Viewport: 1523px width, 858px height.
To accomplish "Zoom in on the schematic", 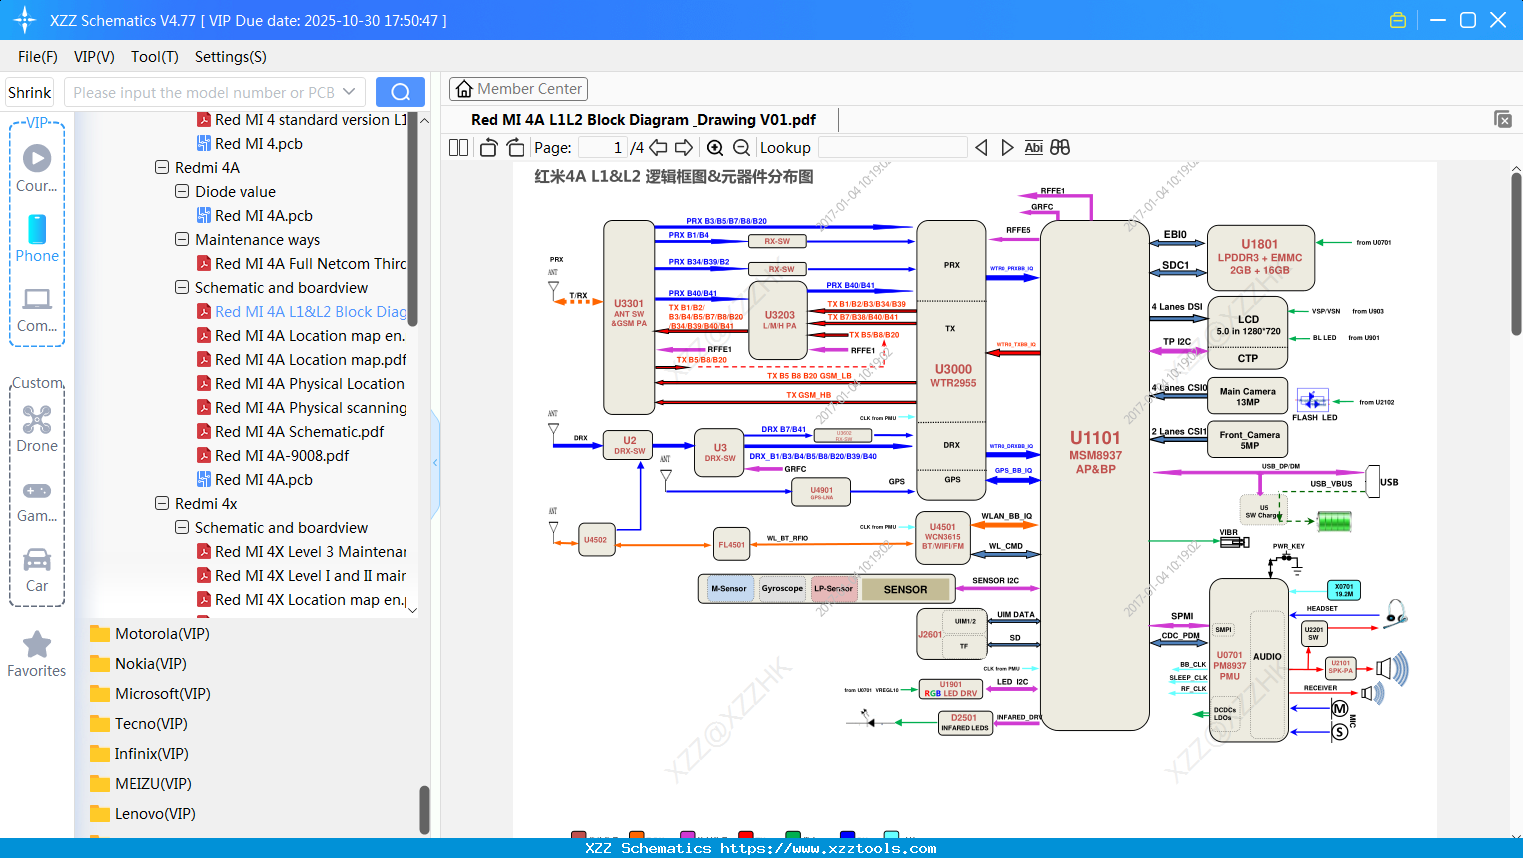I will point(715,147).
